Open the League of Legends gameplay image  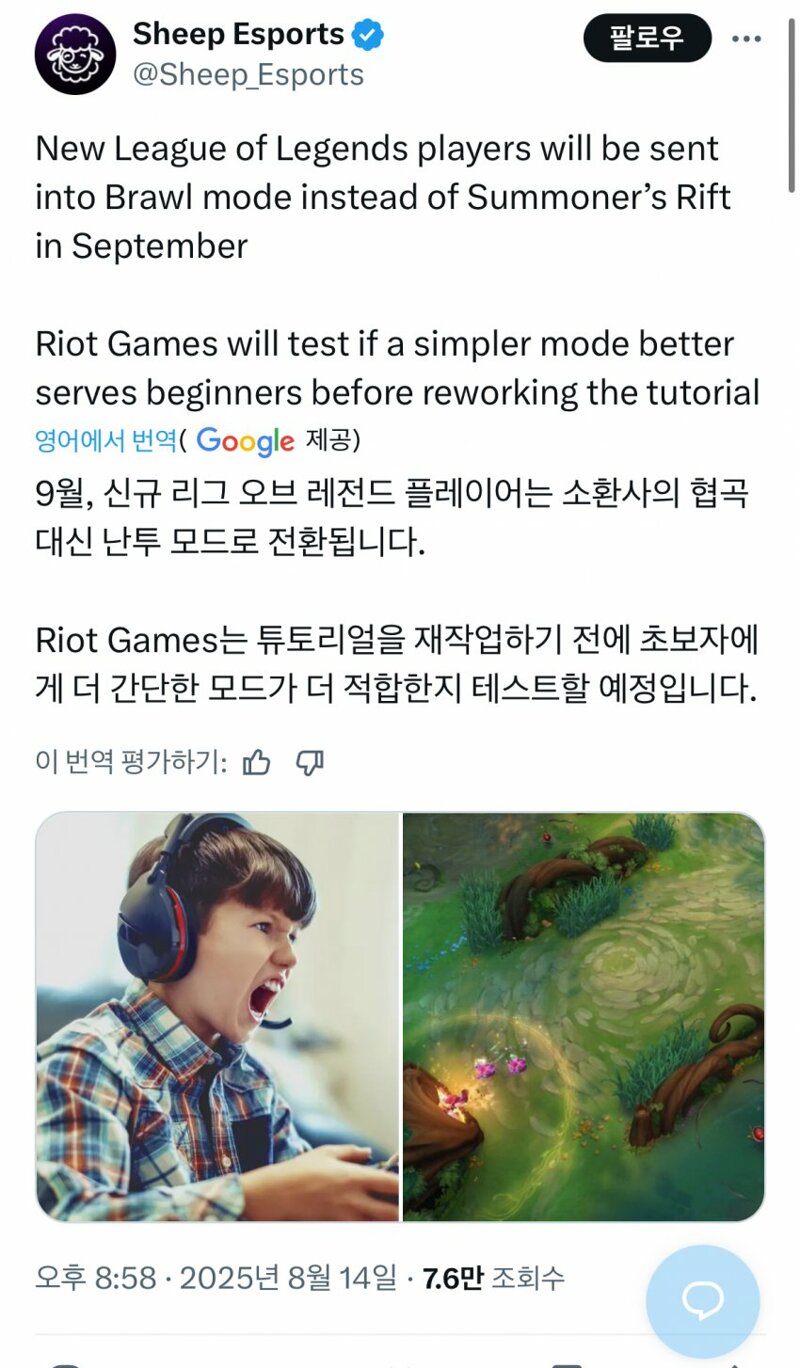pos(583,1016)
